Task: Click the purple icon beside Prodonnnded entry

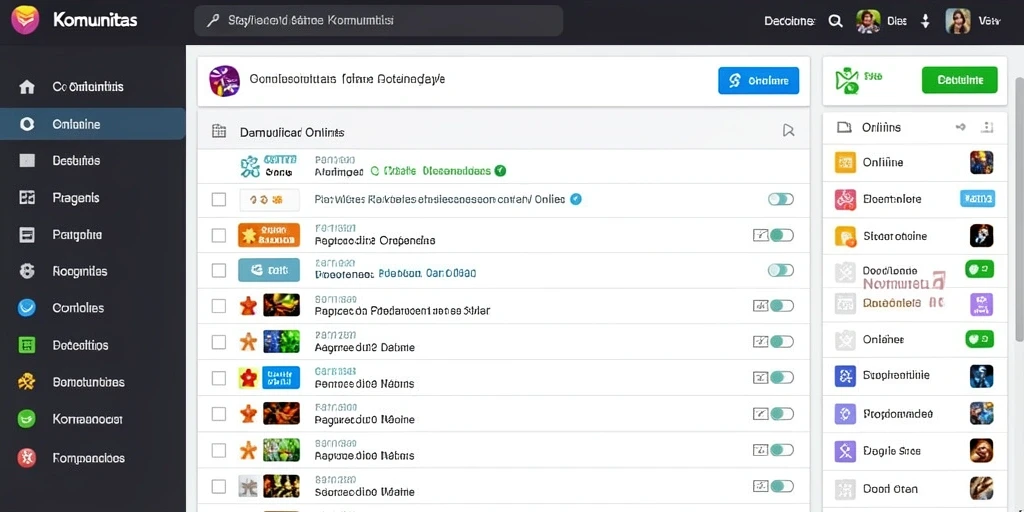Action: click(x=845, y=414)
